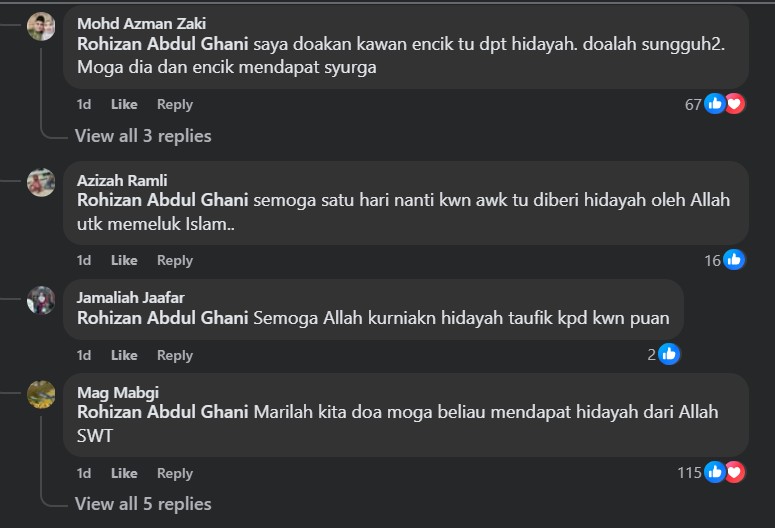The image size is (775, 528).
Task: Open Rohizan Abdul Ghani mention in Azizah's comment
Action: (x=163, y=200)
